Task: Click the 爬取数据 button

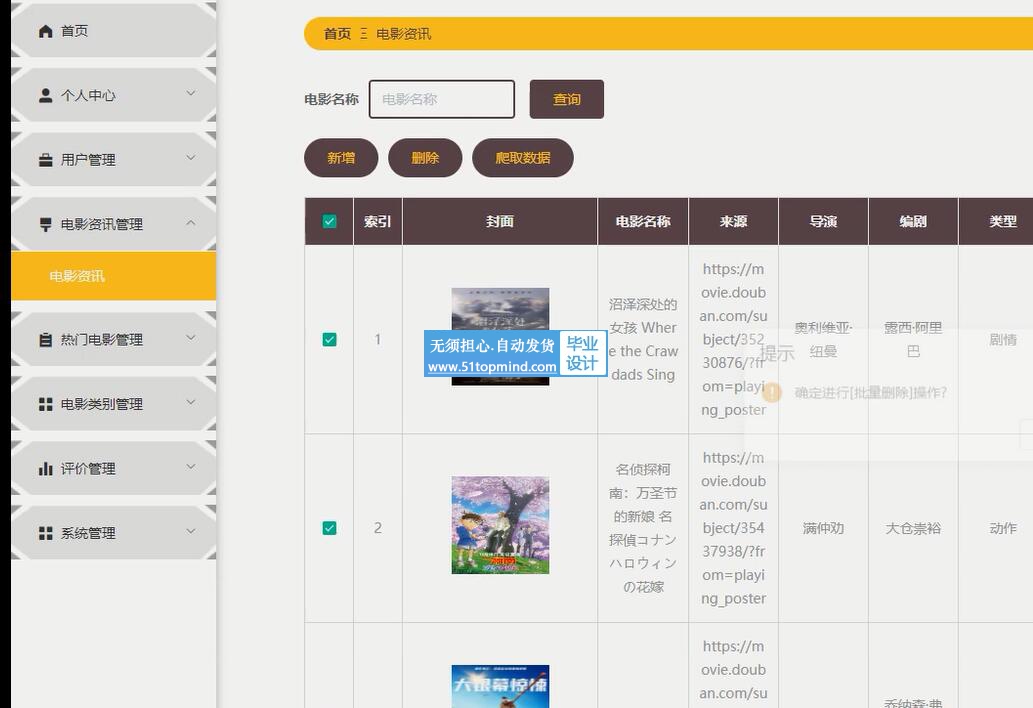Action: (523, 158)
